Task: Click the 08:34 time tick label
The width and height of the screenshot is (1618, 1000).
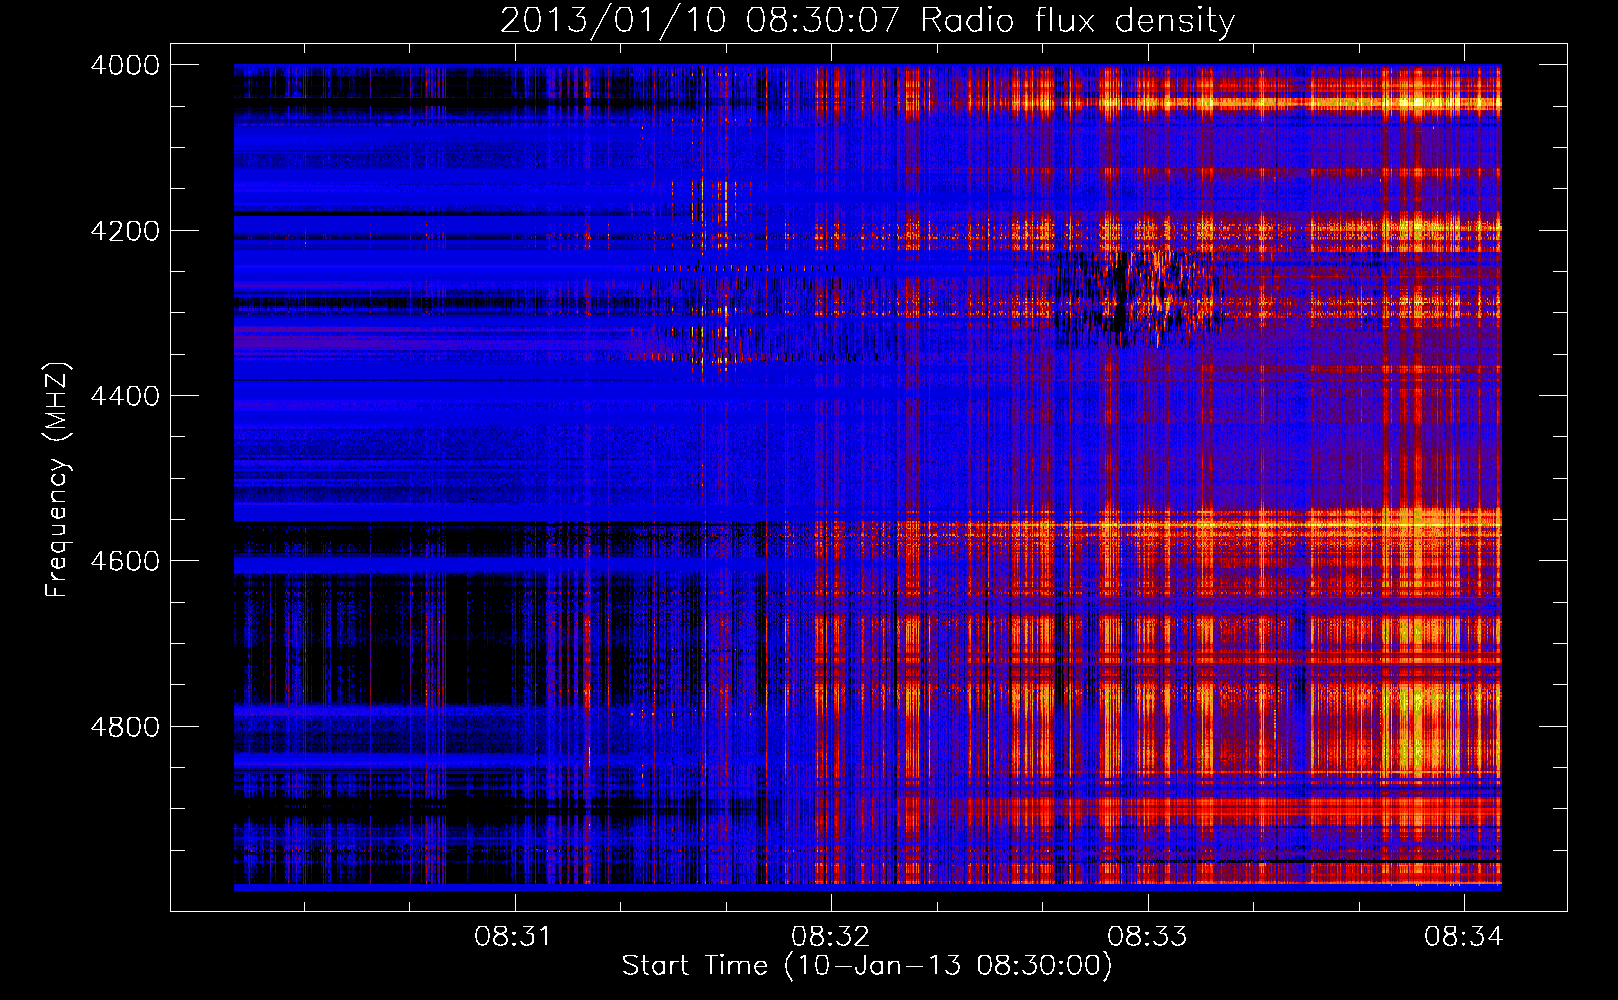Action: click(x=1464, y=937)
